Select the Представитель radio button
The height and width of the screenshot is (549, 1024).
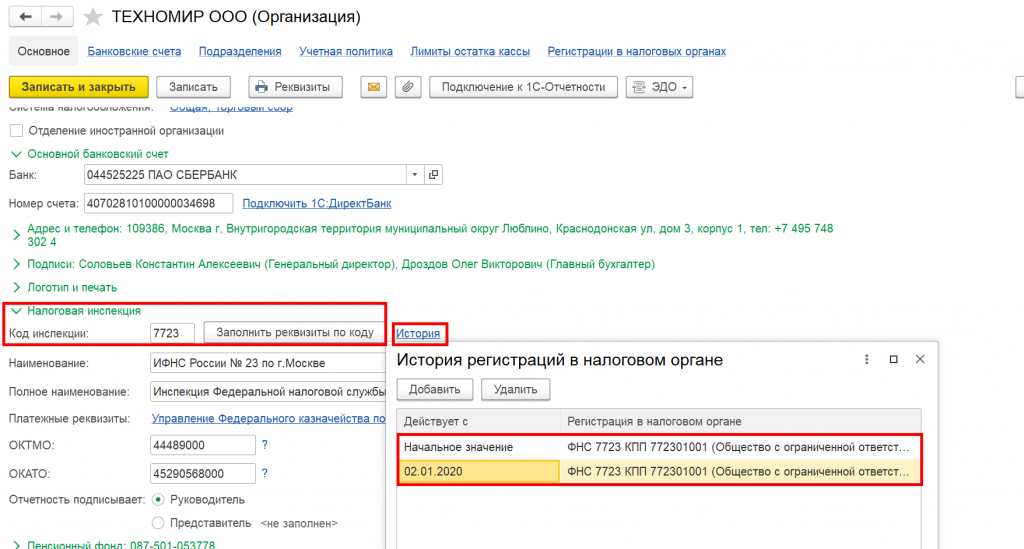click(158, 523)
